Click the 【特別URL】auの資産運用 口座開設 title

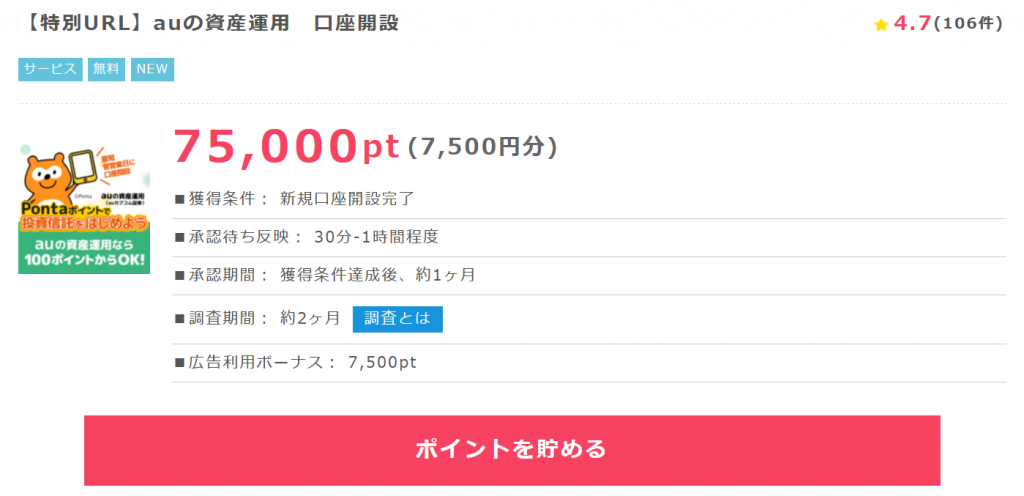(209, 23)
